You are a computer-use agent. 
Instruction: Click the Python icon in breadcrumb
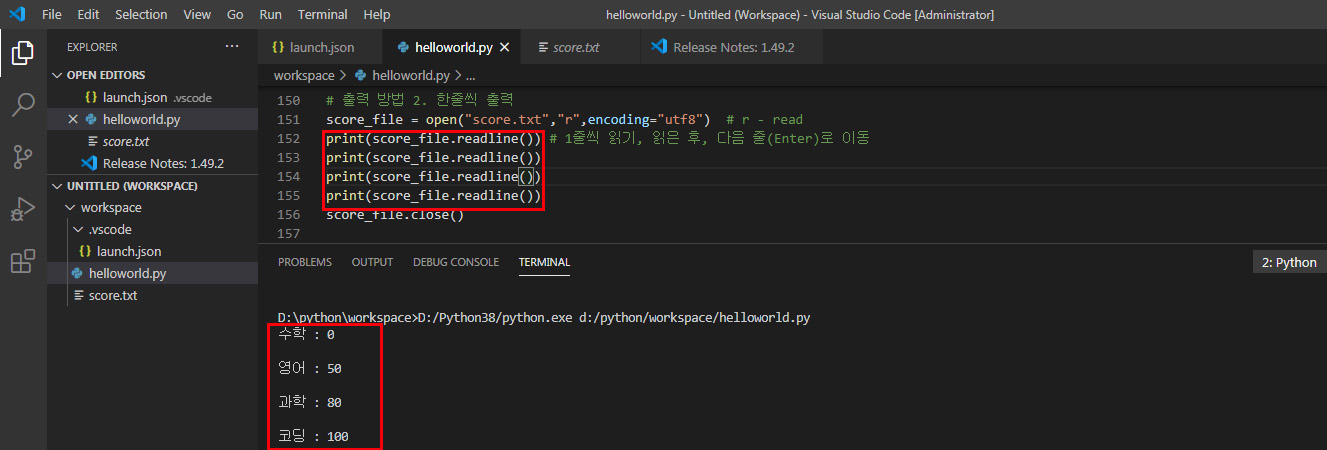[x=361, y=75]
